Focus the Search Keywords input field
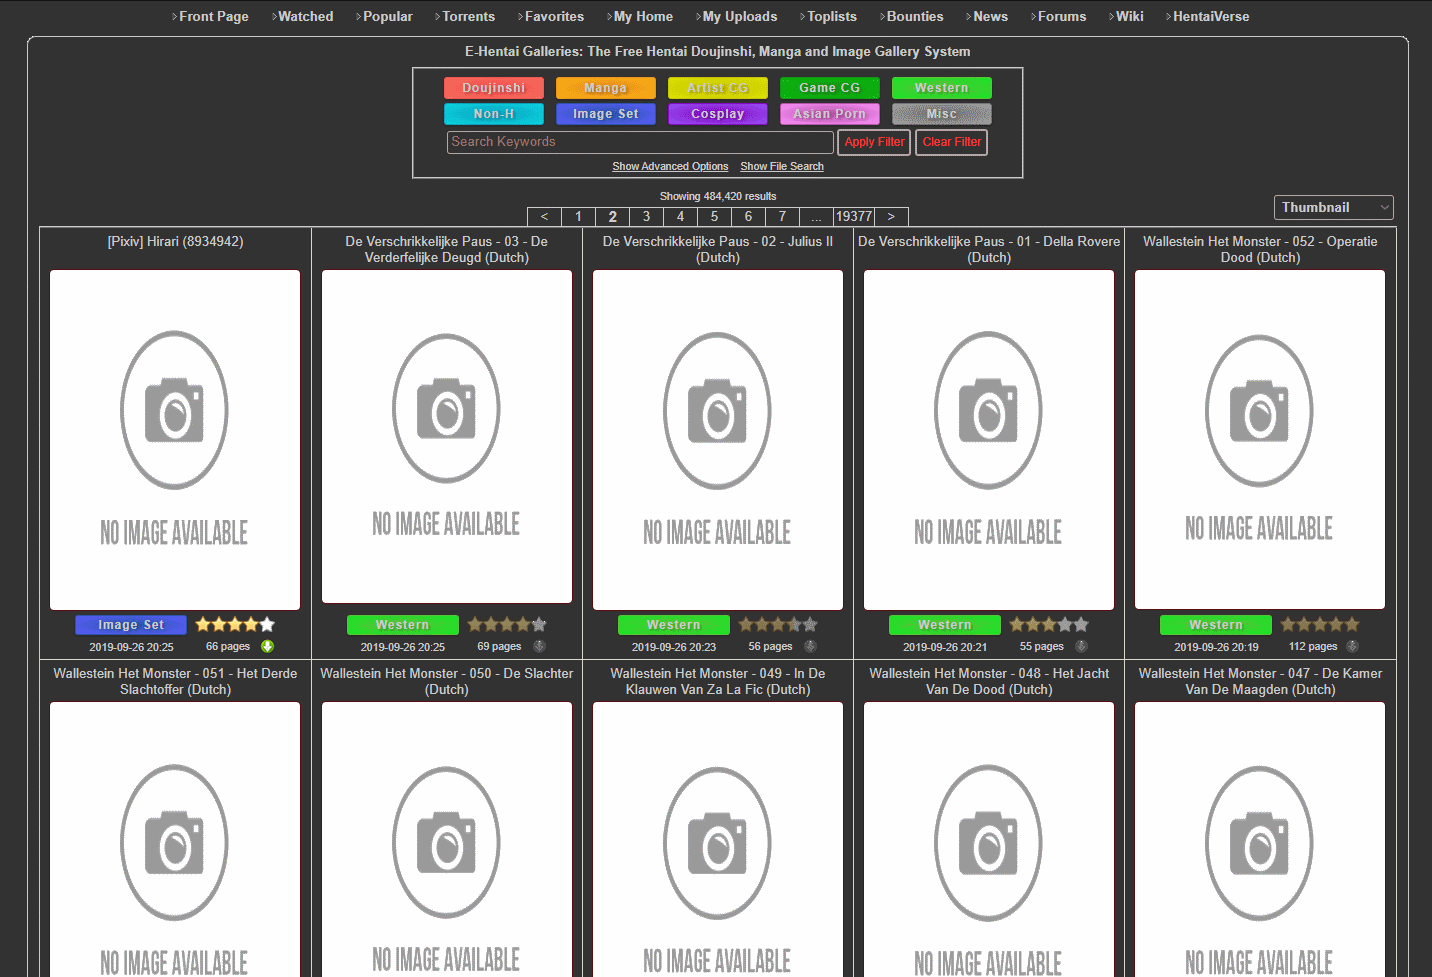This screenshot has height=977, width=1432. tap(640, 142)
